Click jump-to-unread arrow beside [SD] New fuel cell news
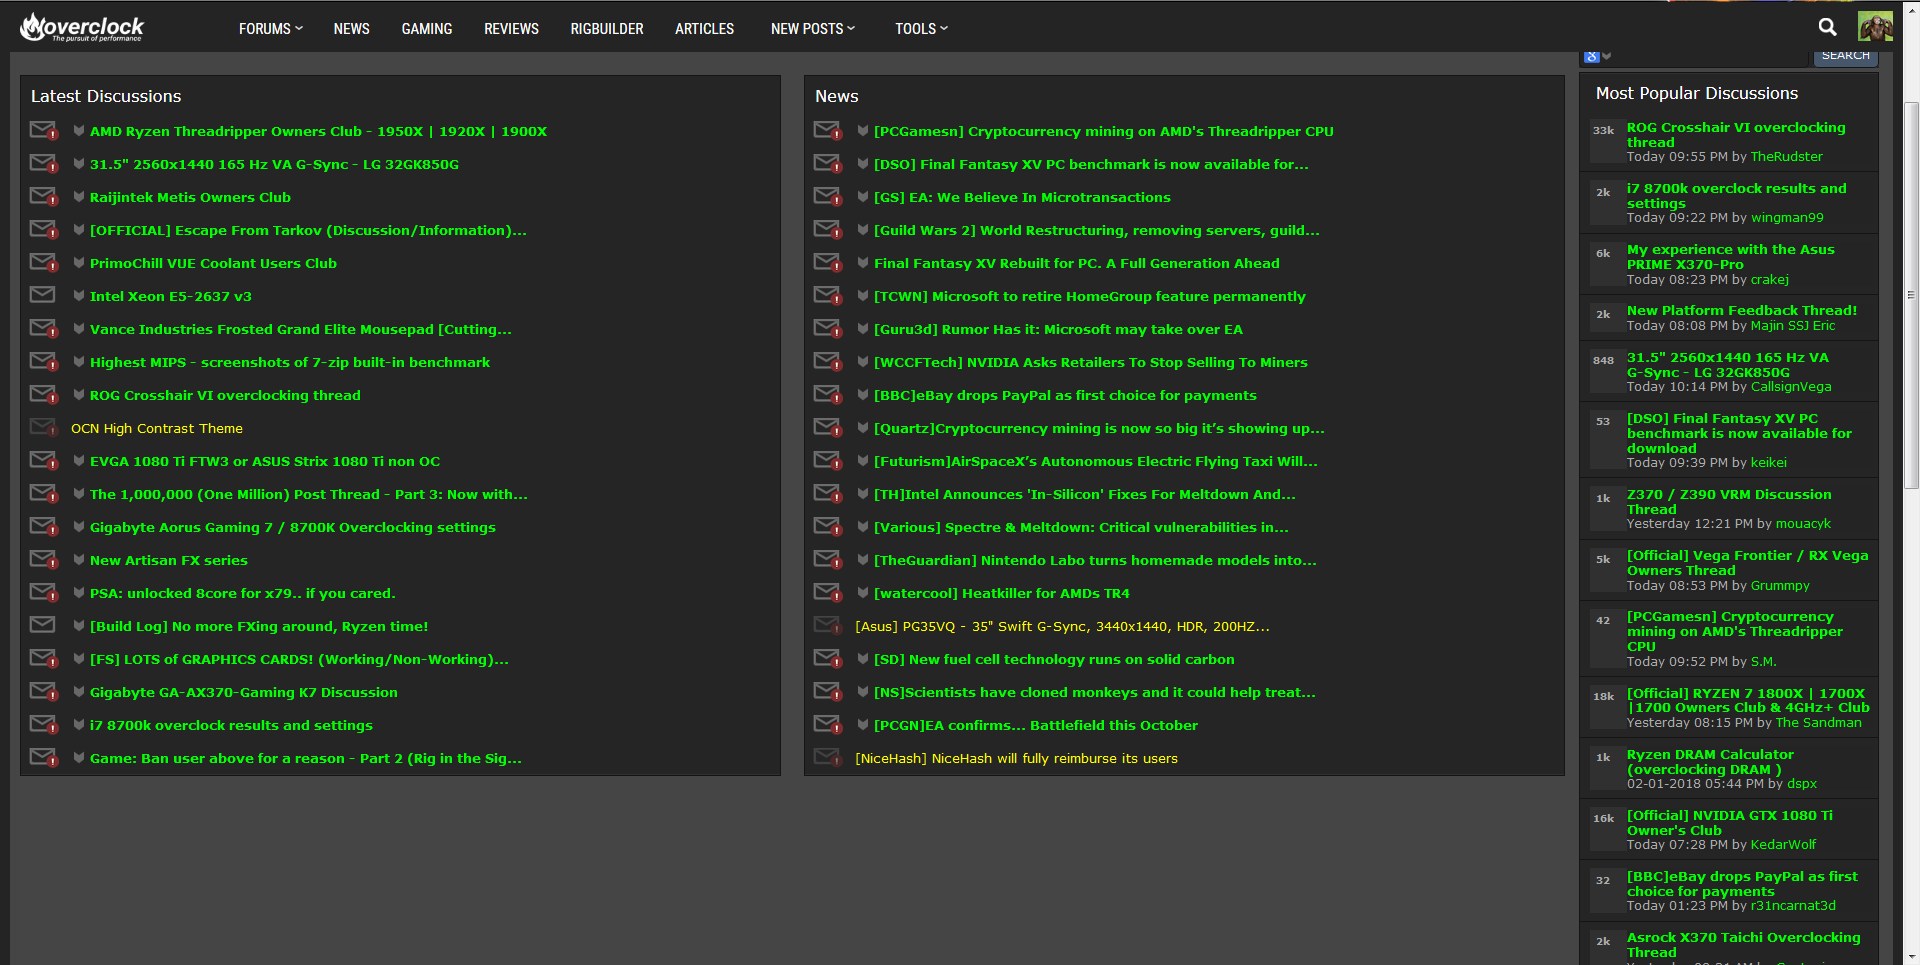 click(862, 658)
